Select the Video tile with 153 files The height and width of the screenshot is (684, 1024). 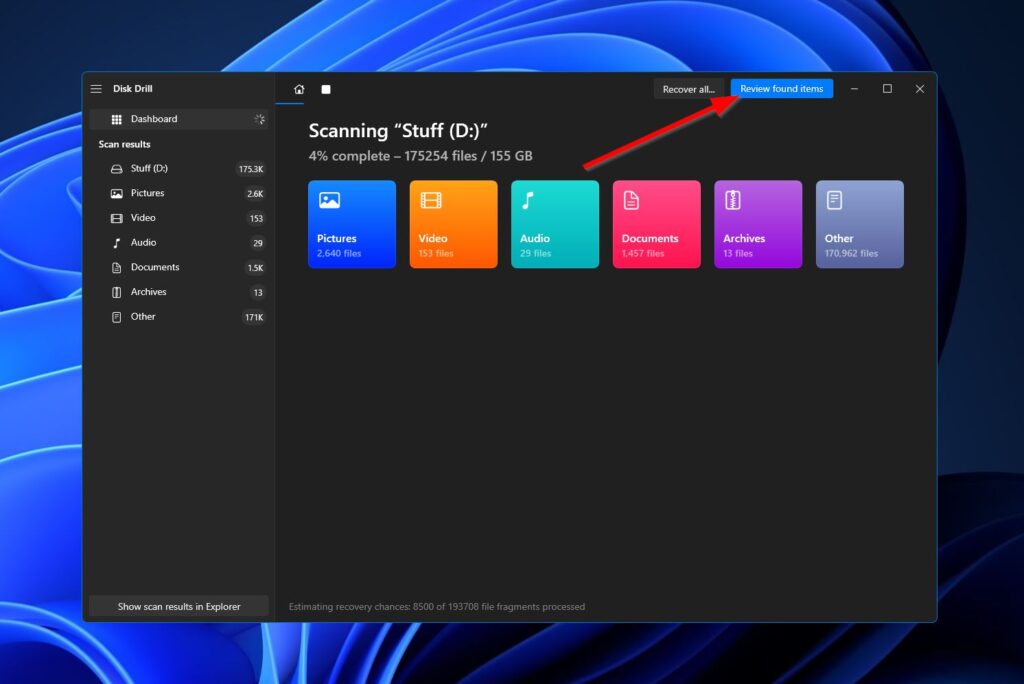pos(453,223)
